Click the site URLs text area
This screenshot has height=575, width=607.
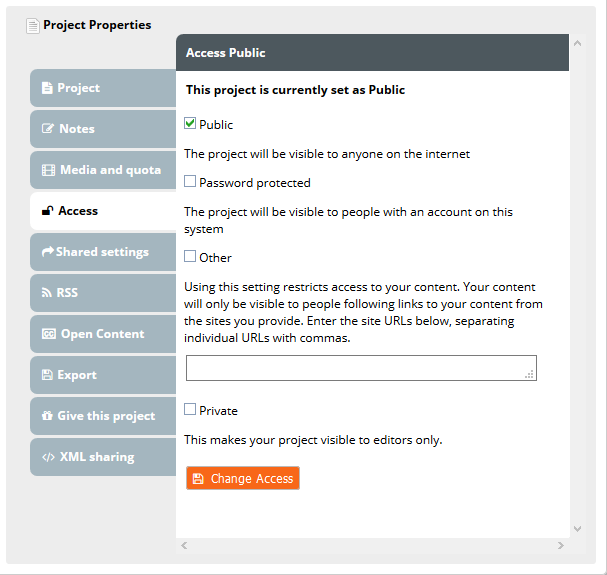tap(360, 367)
